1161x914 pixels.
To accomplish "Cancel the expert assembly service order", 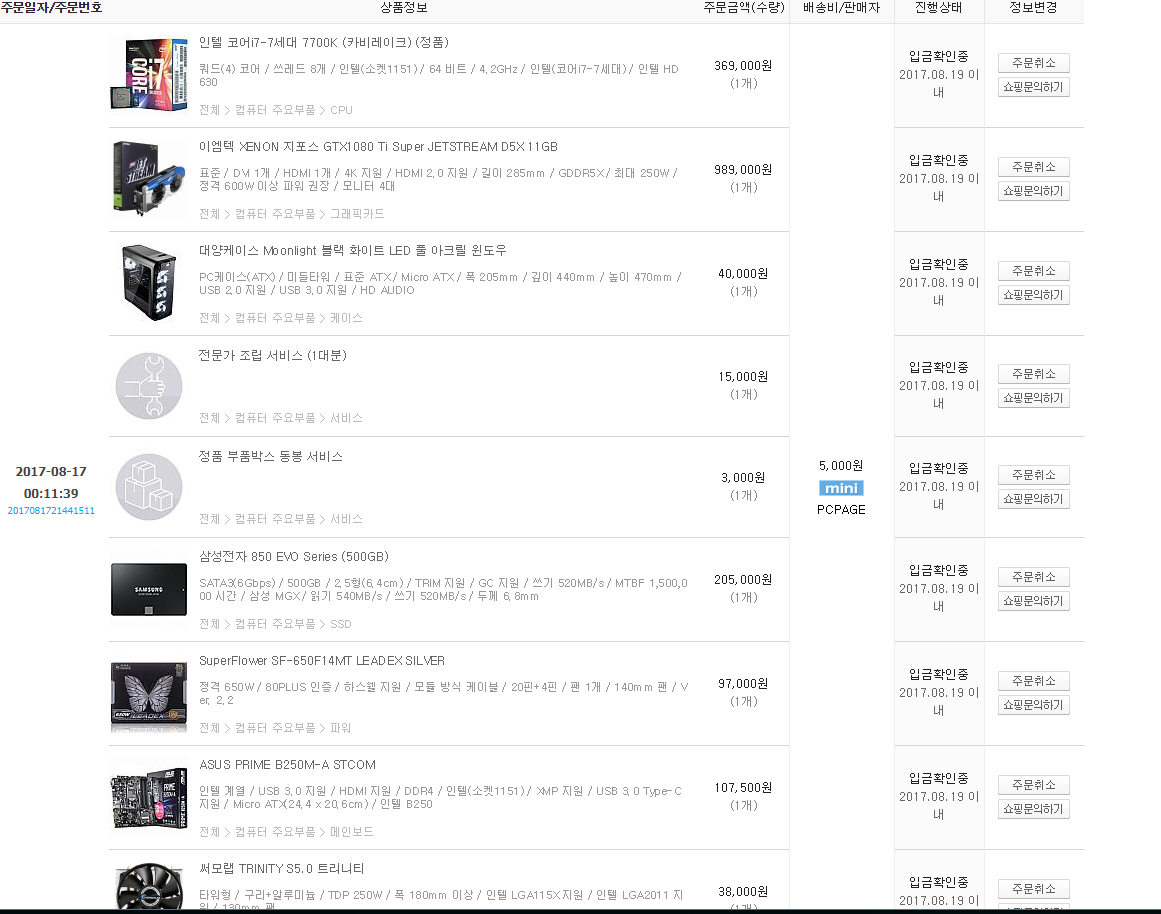I will tap(1034, 374).
